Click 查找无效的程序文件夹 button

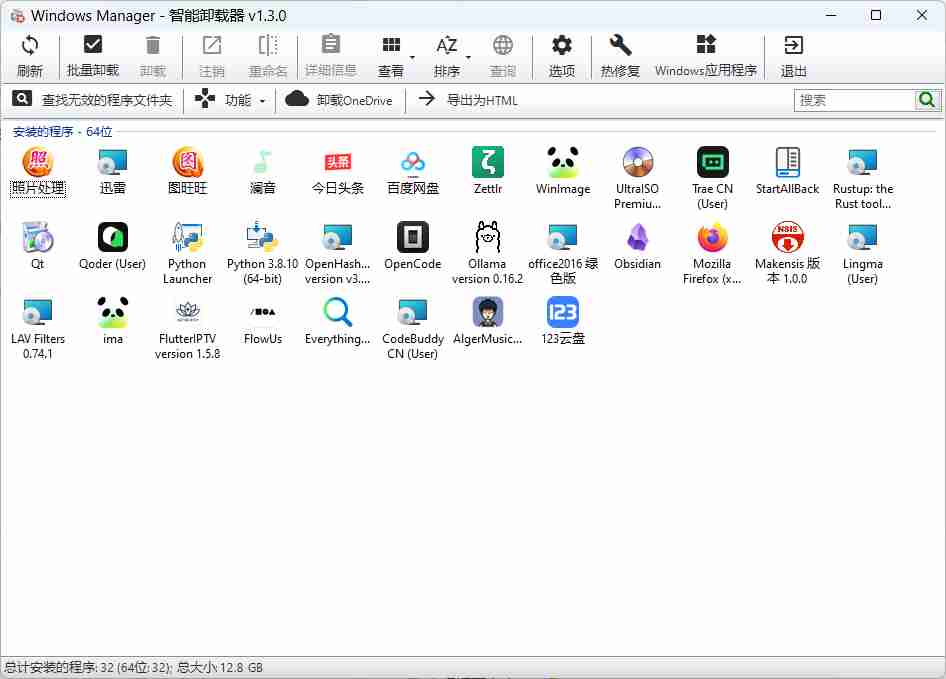[93, 100]
